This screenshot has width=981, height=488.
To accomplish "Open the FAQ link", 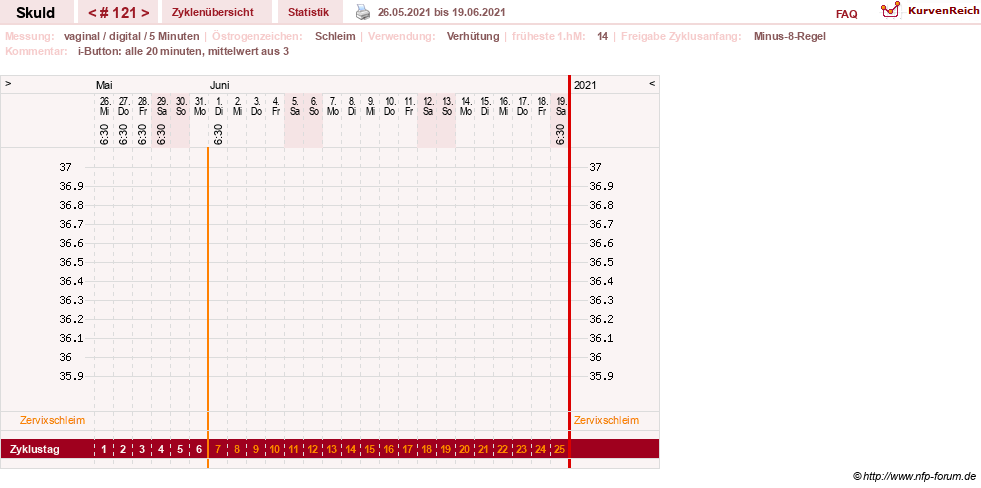I will [846, 14].
